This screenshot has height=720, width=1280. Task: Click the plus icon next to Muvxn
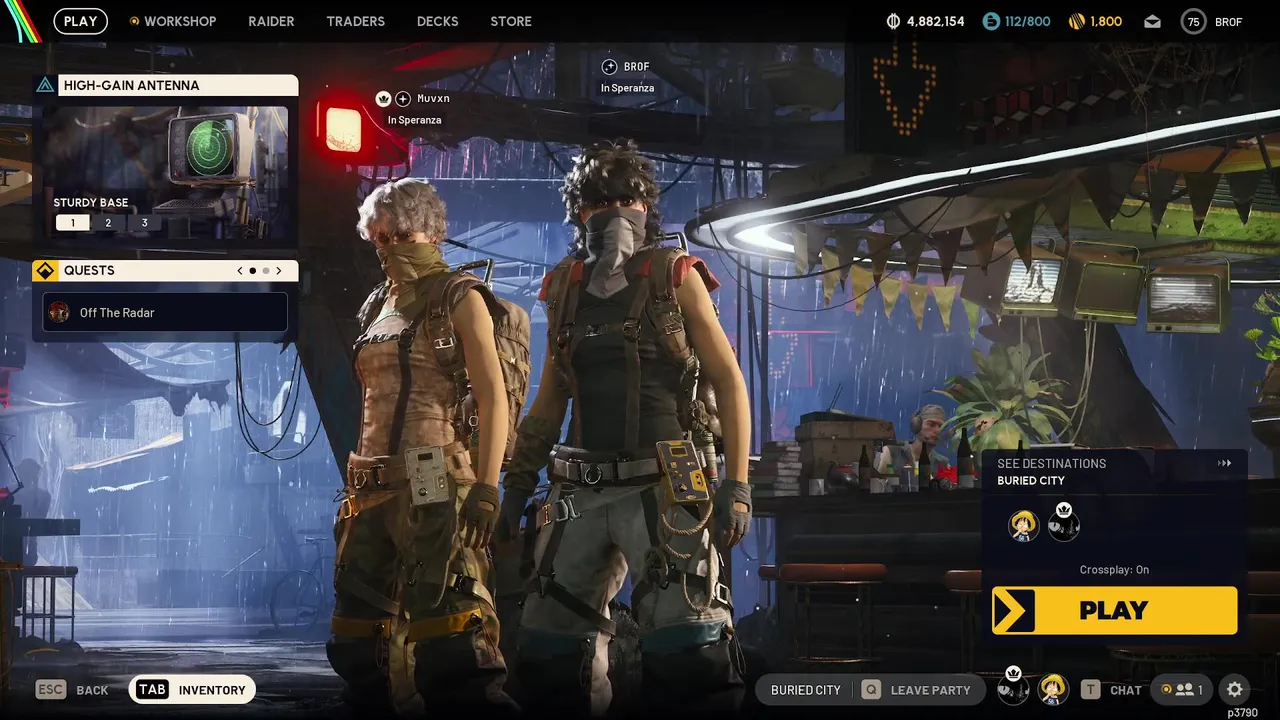[403, 99]
